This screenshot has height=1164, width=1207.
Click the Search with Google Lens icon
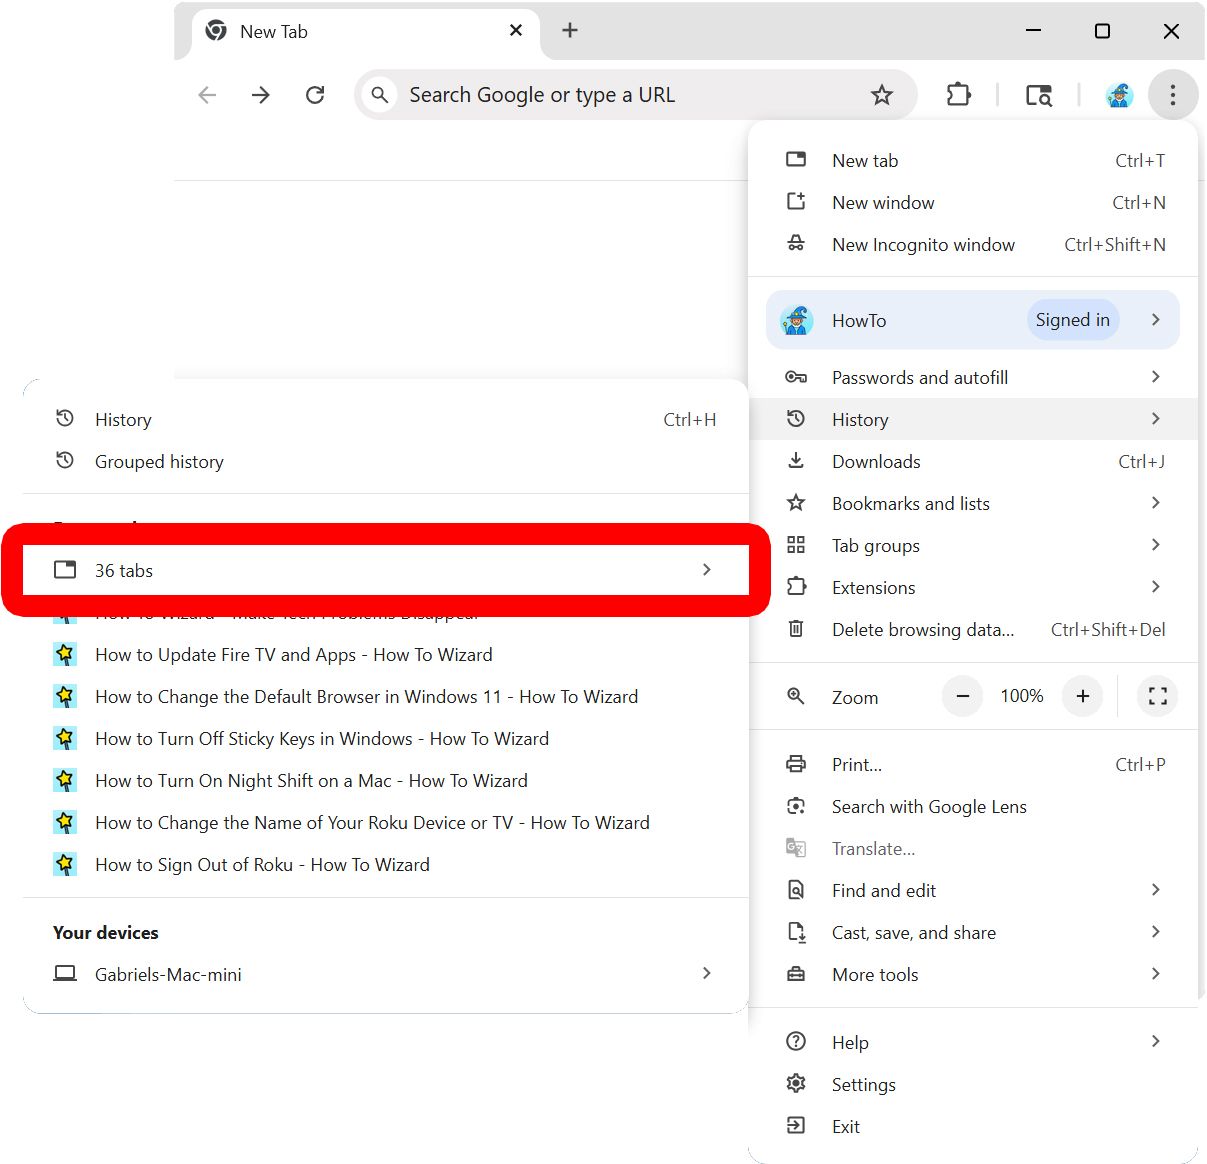pyautogui.click(x=796, y=806)
